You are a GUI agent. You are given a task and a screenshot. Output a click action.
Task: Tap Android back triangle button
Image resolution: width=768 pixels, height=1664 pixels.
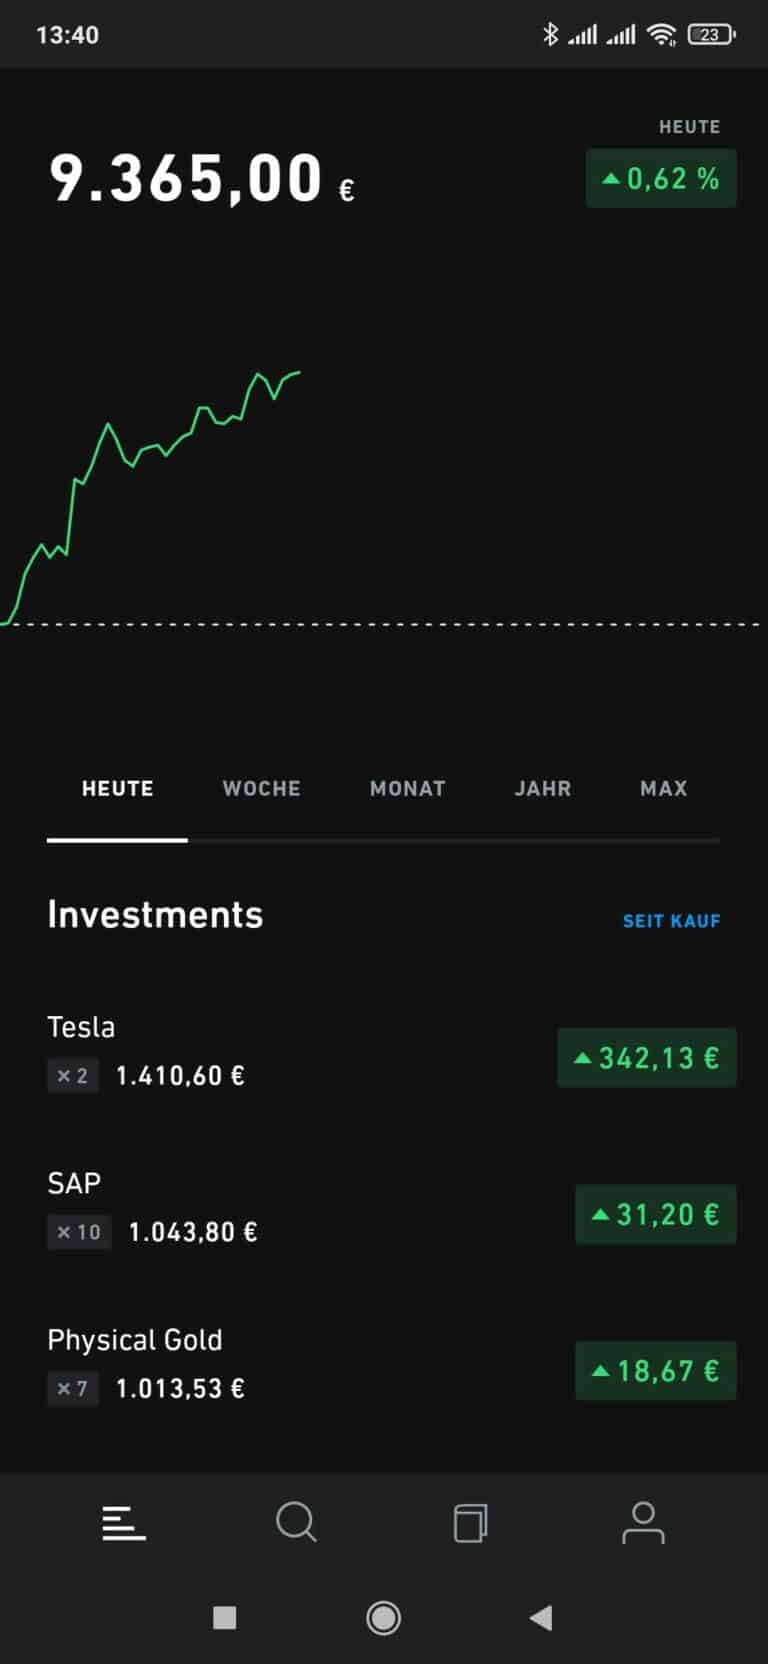(541, 1617)
